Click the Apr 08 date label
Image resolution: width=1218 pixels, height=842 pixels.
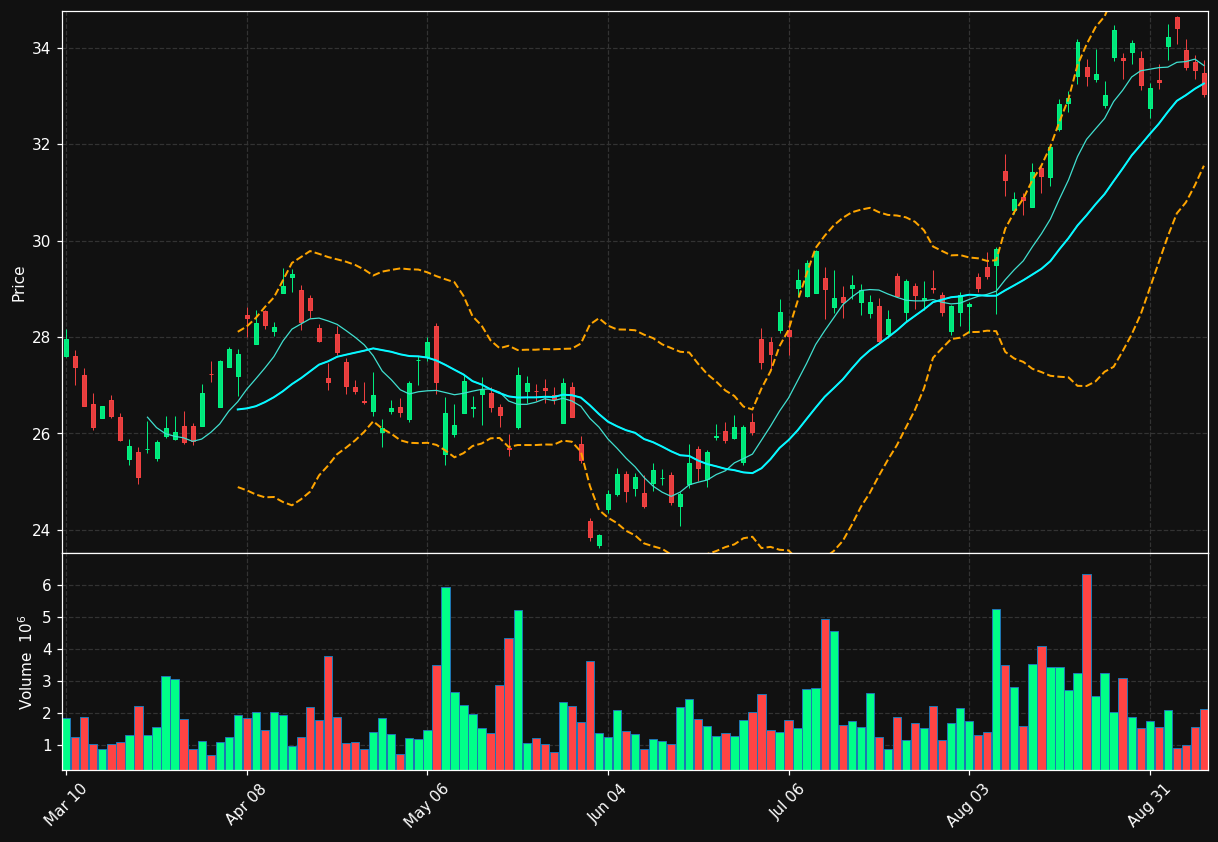(246, 803)
